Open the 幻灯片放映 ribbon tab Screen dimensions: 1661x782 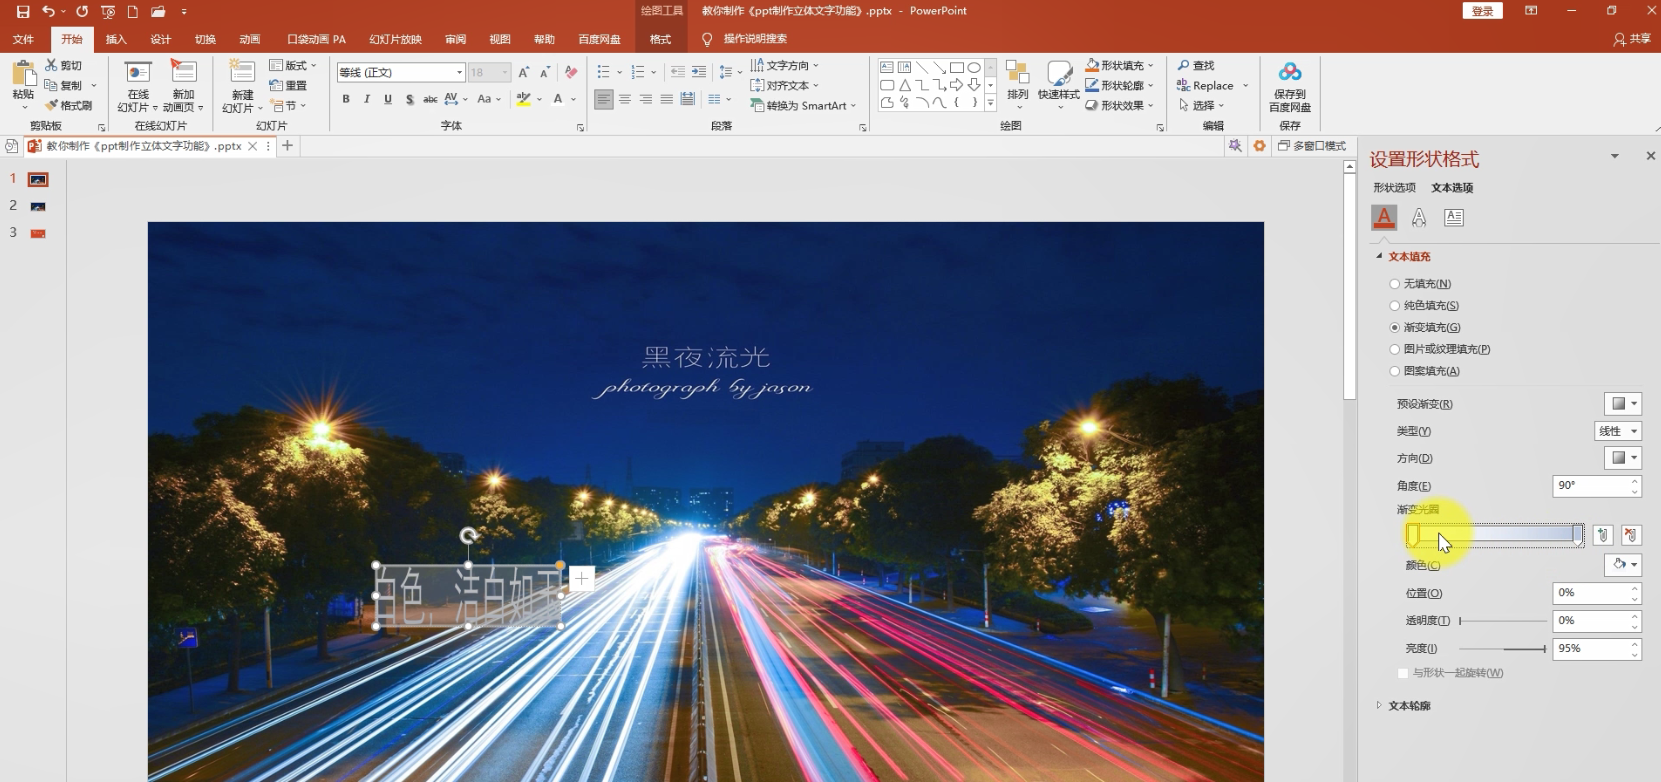(x=395, y=39)
